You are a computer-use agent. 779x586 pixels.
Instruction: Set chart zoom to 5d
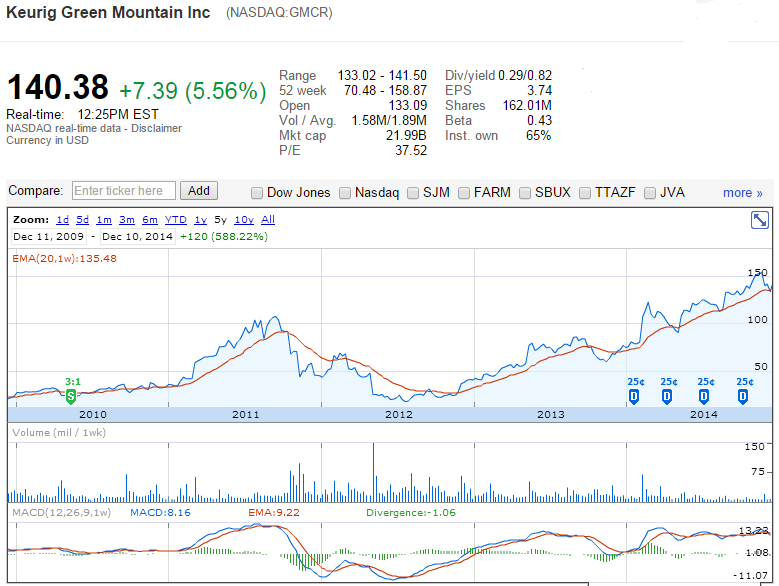click(x=82, y=220)
